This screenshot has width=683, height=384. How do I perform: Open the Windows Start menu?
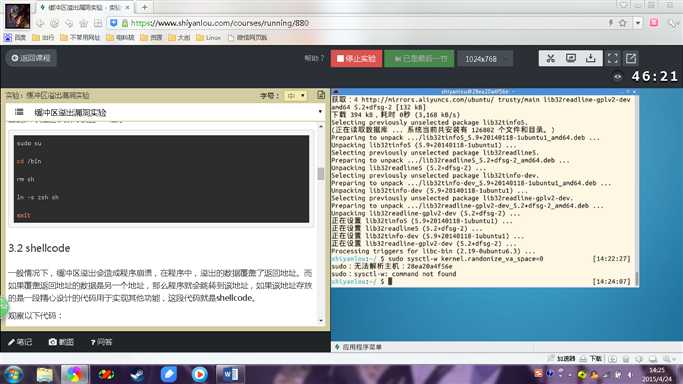(13, 375)
